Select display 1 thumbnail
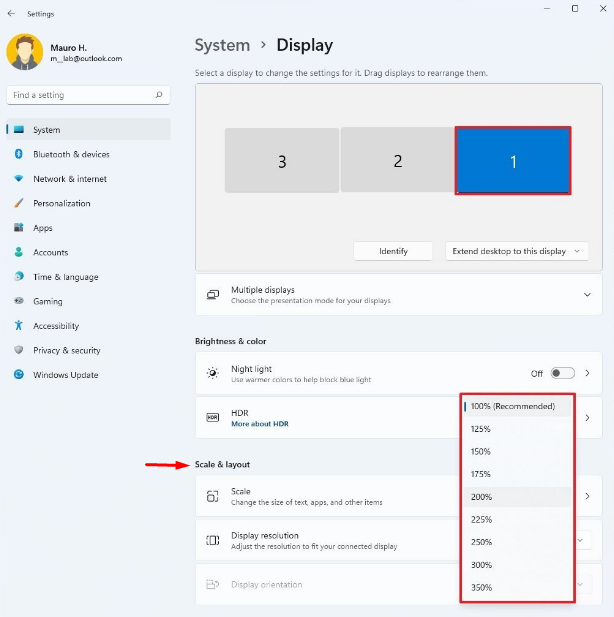 click(x=513, y=161)
